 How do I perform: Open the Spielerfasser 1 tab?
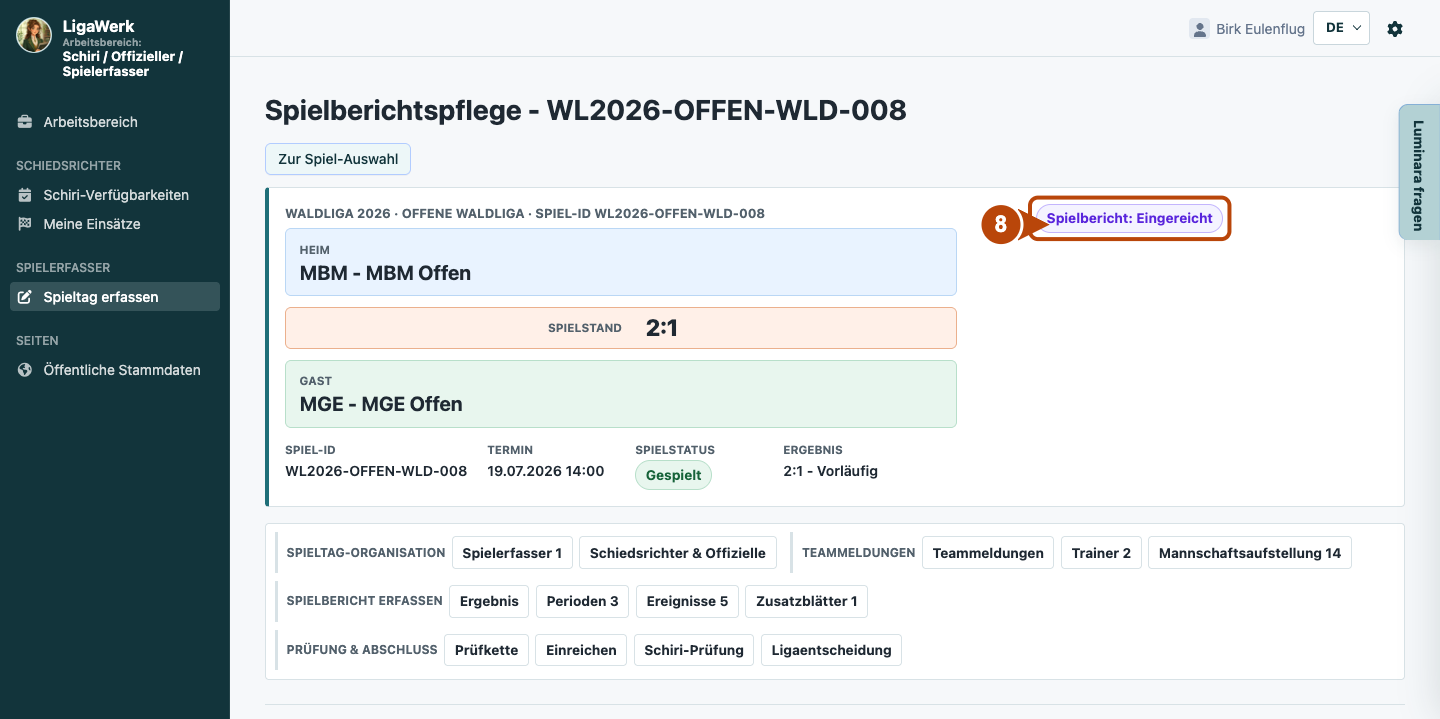coord(512,553)
